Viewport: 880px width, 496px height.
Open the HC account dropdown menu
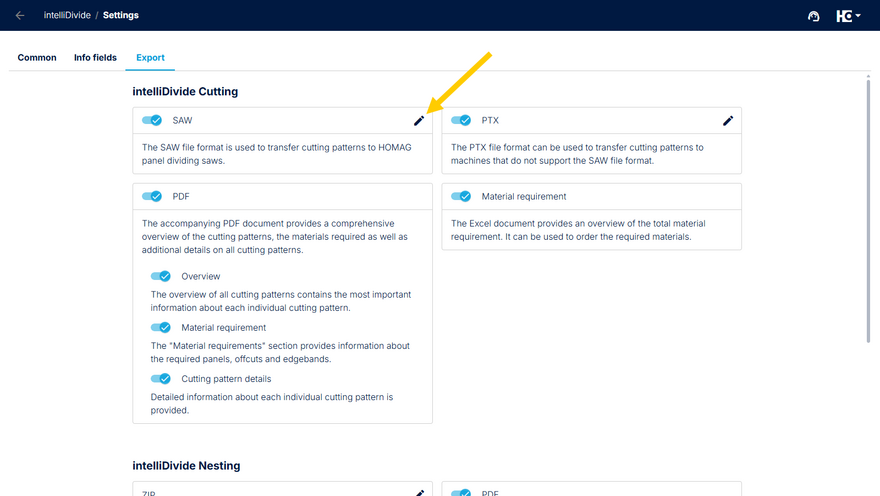(848, 16)
